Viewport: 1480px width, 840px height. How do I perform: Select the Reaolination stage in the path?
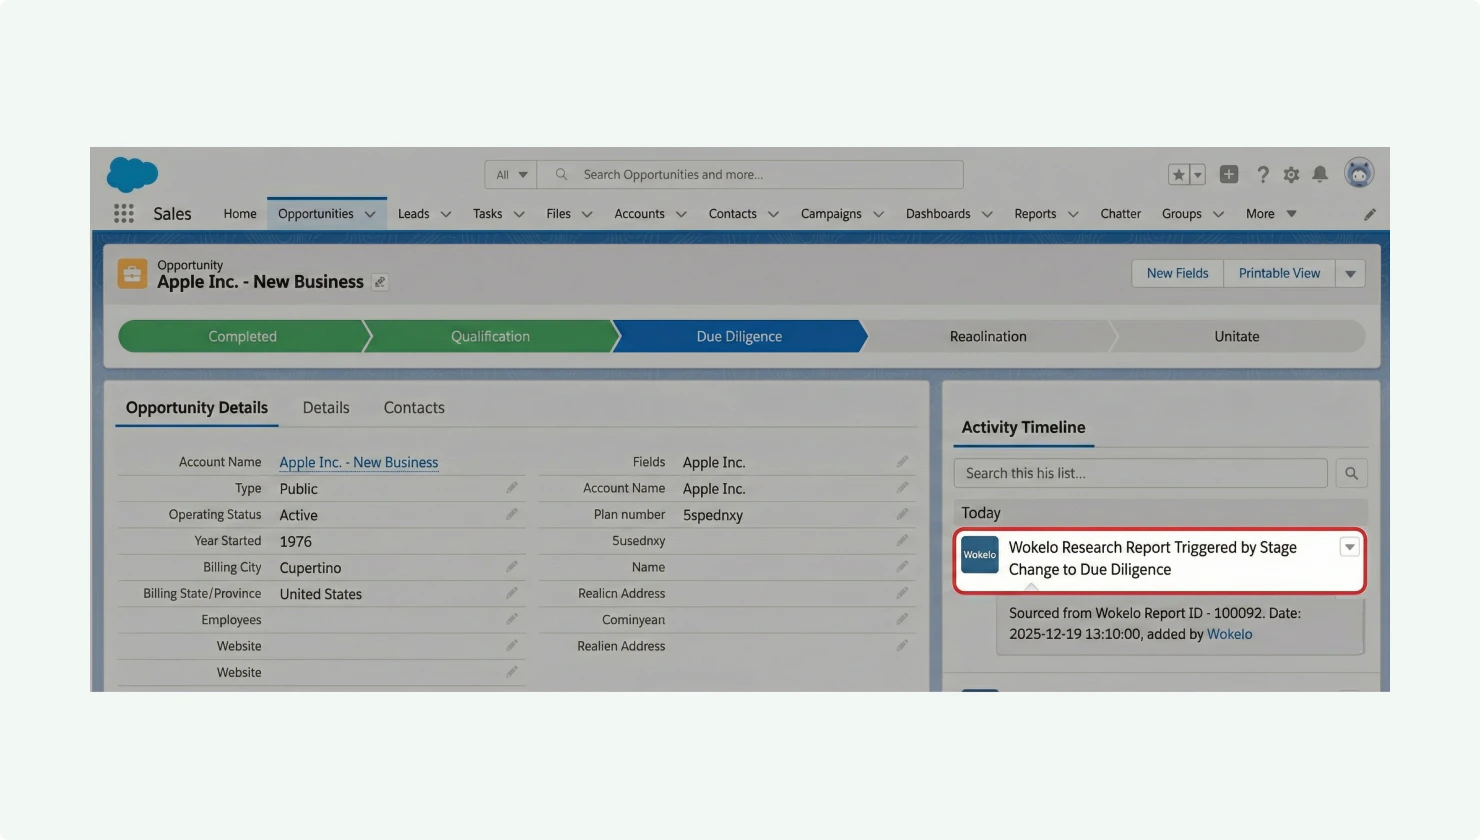988,336
